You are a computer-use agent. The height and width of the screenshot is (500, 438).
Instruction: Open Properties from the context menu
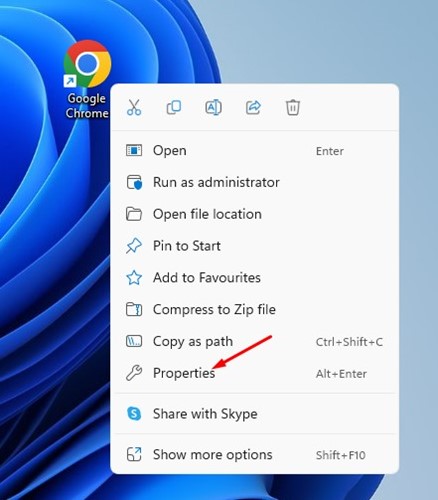pos(254,373)
